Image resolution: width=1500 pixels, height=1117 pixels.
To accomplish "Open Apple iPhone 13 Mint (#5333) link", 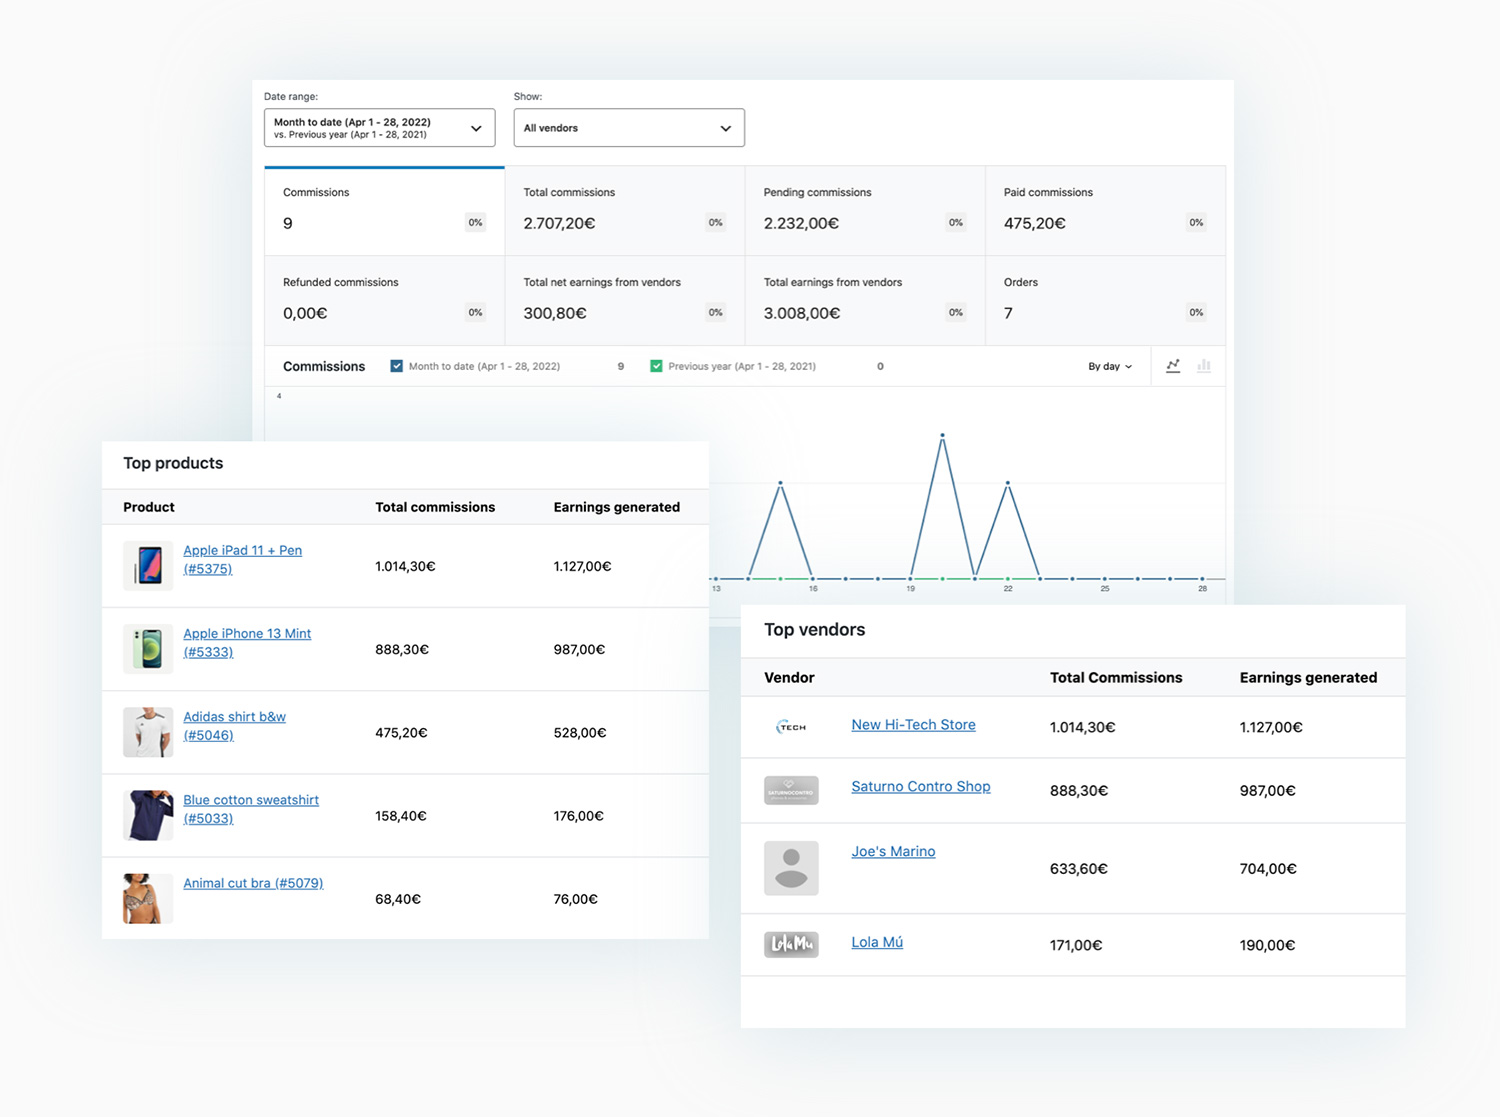I will (x=247, y=642).
